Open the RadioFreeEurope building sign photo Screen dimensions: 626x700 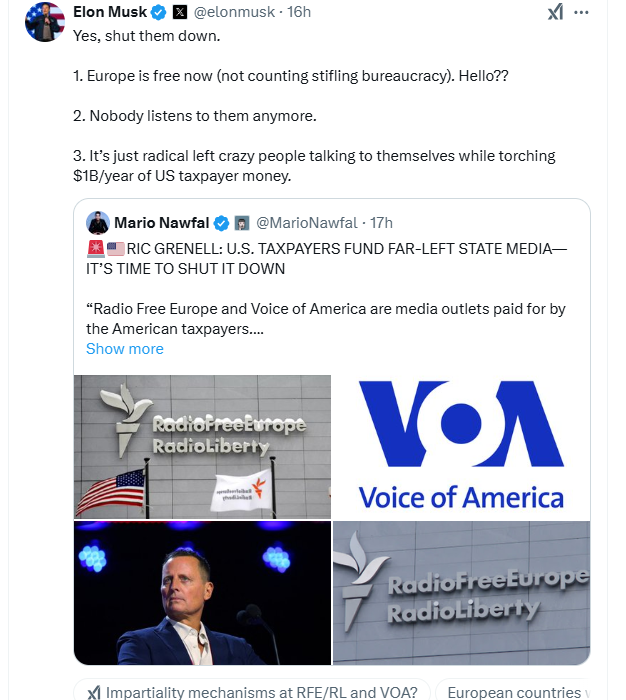click(461, 593)
